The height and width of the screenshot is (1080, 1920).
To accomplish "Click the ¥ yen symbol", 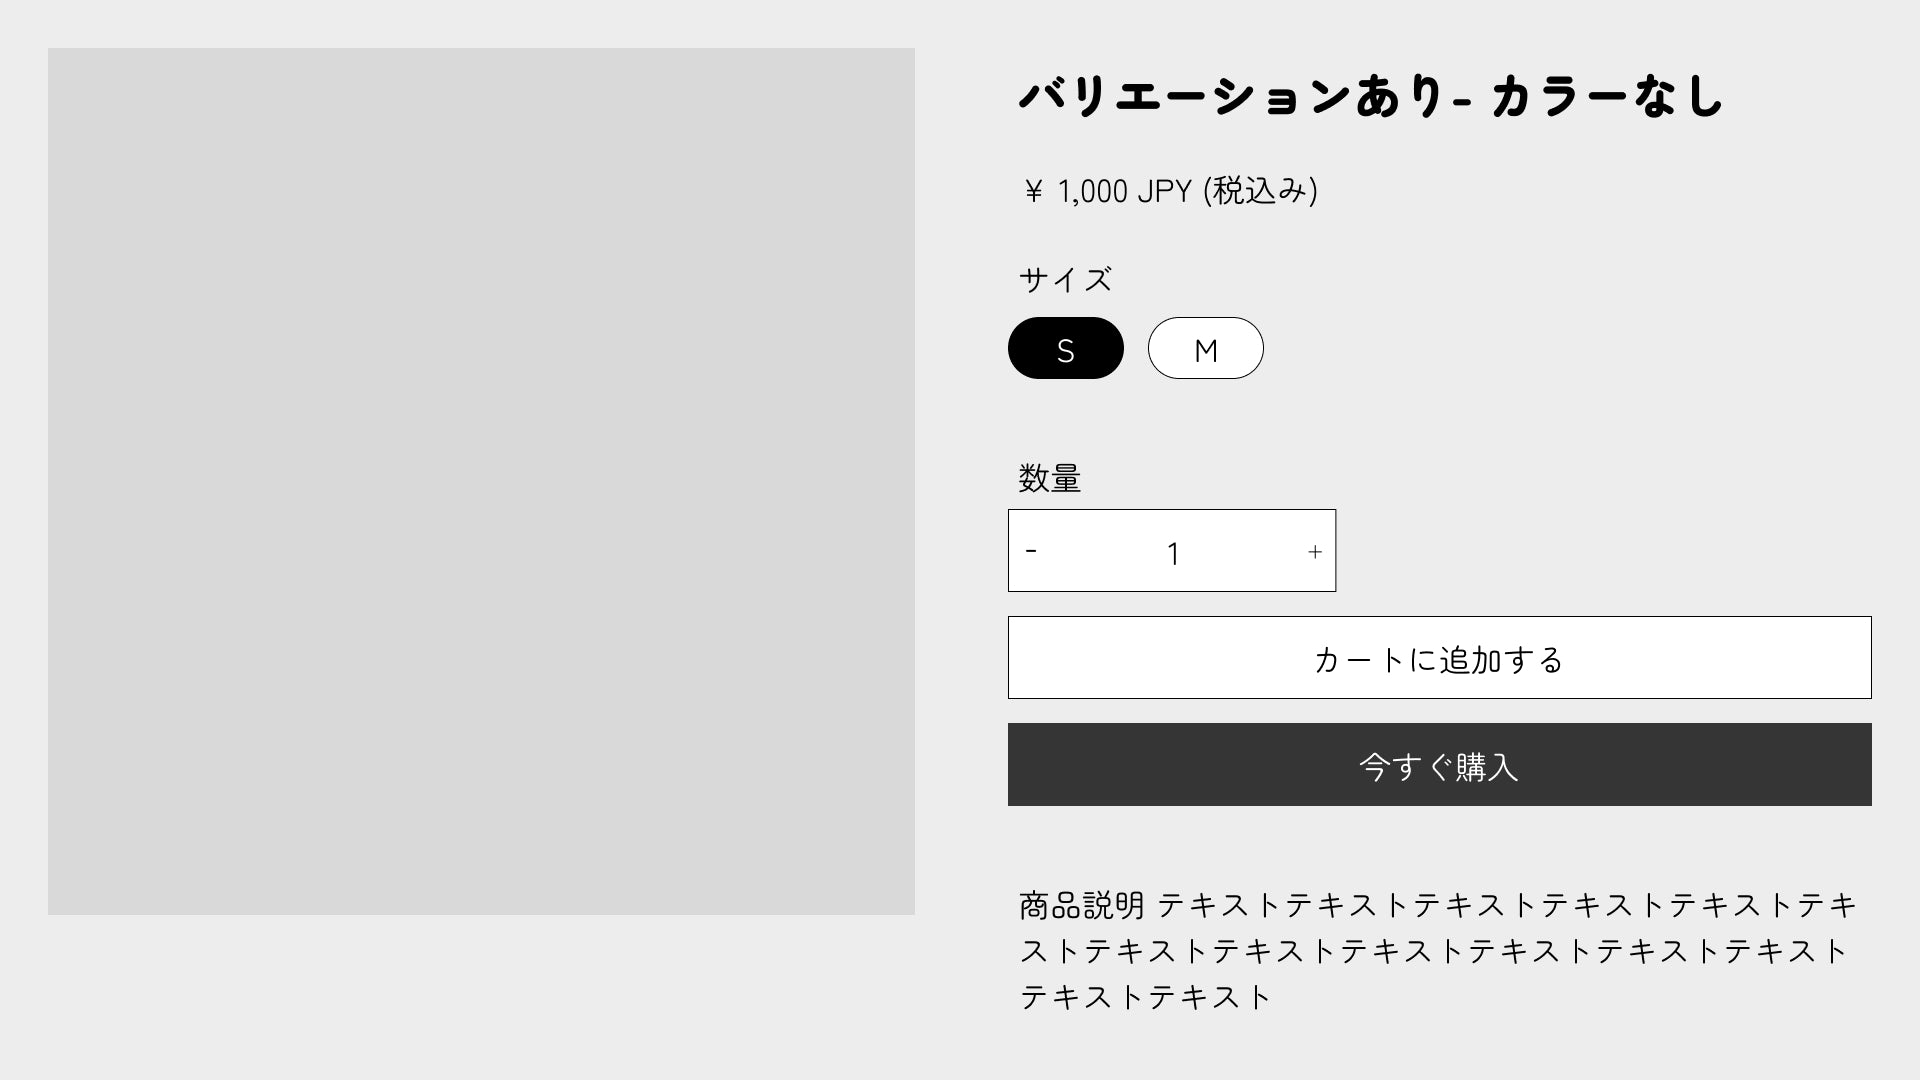I will pyautogui.click(x=1034, y=191).
